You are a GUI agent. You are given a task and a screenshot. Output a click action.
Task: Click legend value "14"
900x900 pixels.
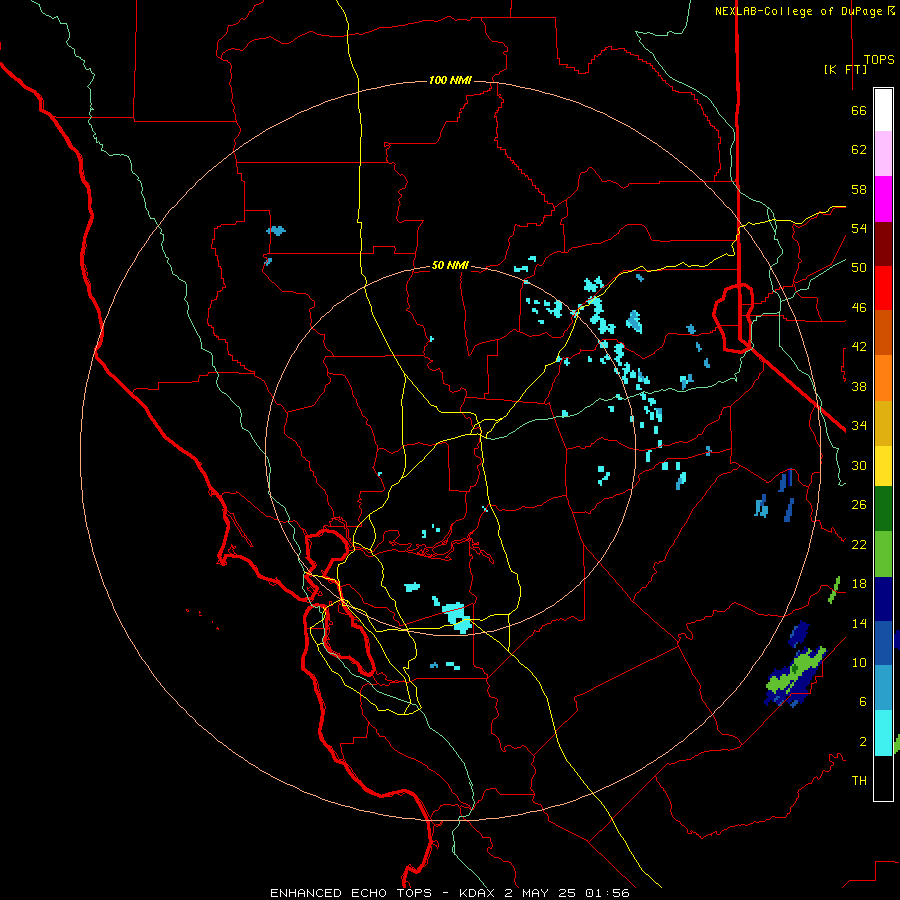859,623
